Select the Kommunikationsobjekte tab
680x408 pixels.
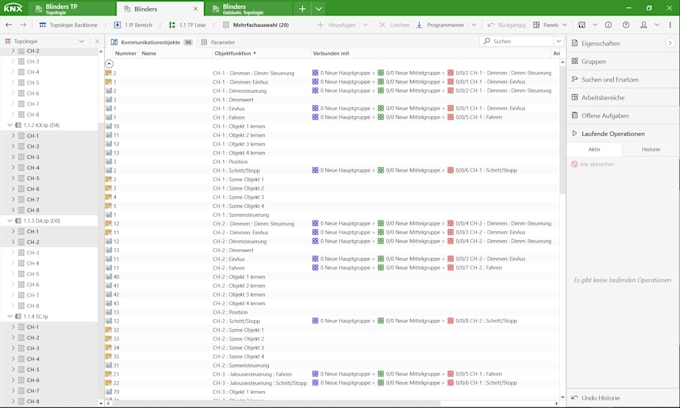coord(150,42)
